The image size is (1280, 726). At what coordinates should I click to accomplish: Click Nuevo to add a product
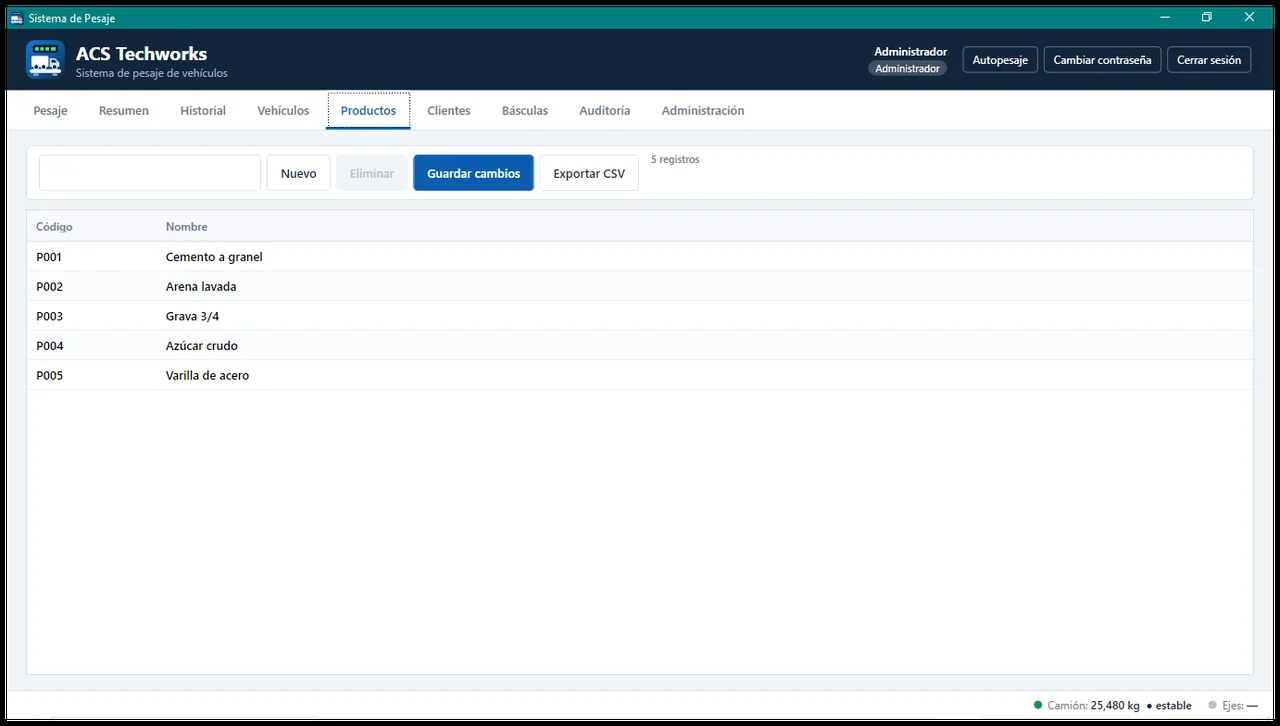298,173
